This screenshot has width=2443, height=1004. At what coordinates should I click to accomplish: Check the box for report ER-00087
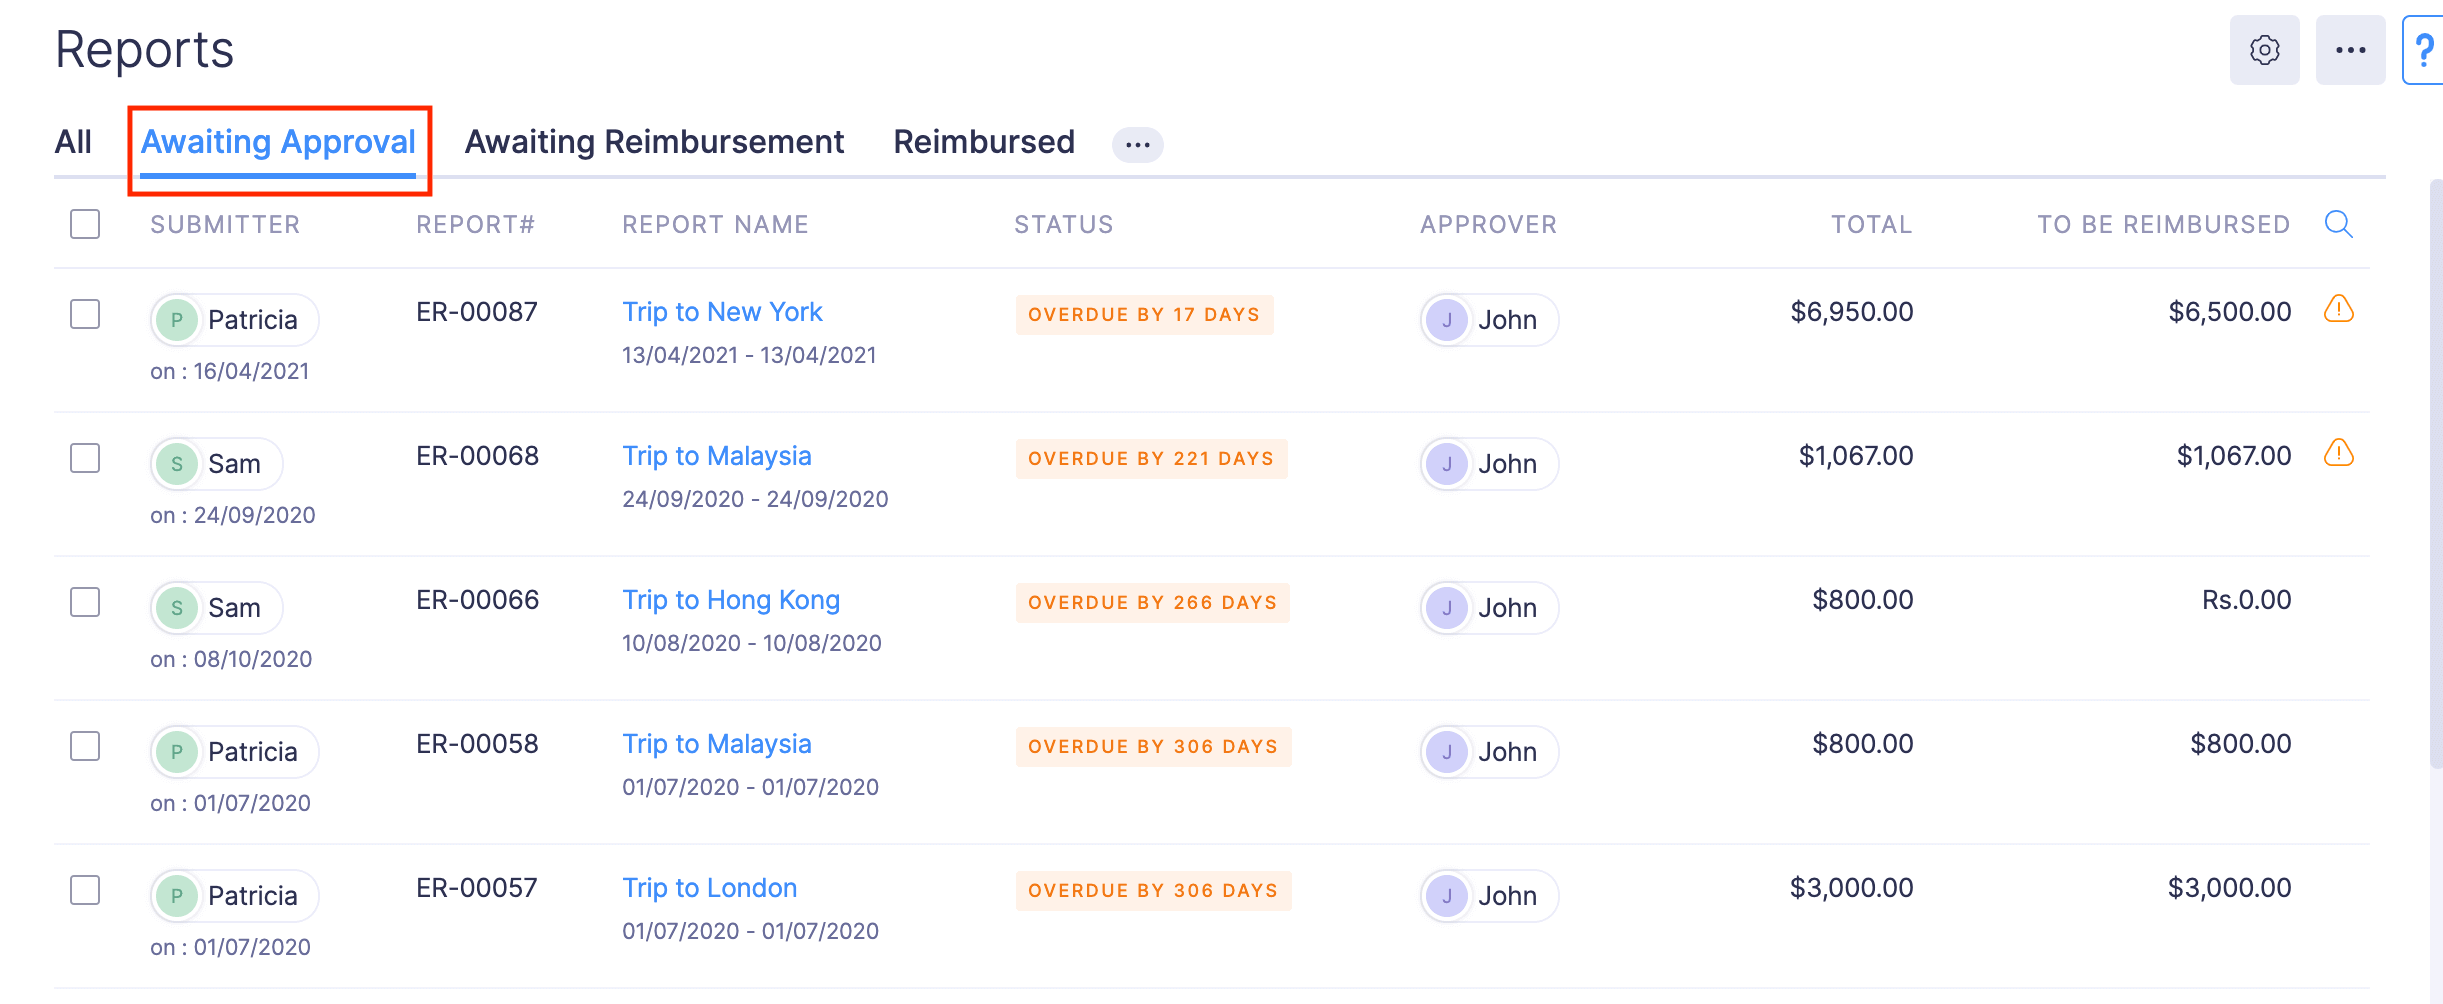coord(85,314)
